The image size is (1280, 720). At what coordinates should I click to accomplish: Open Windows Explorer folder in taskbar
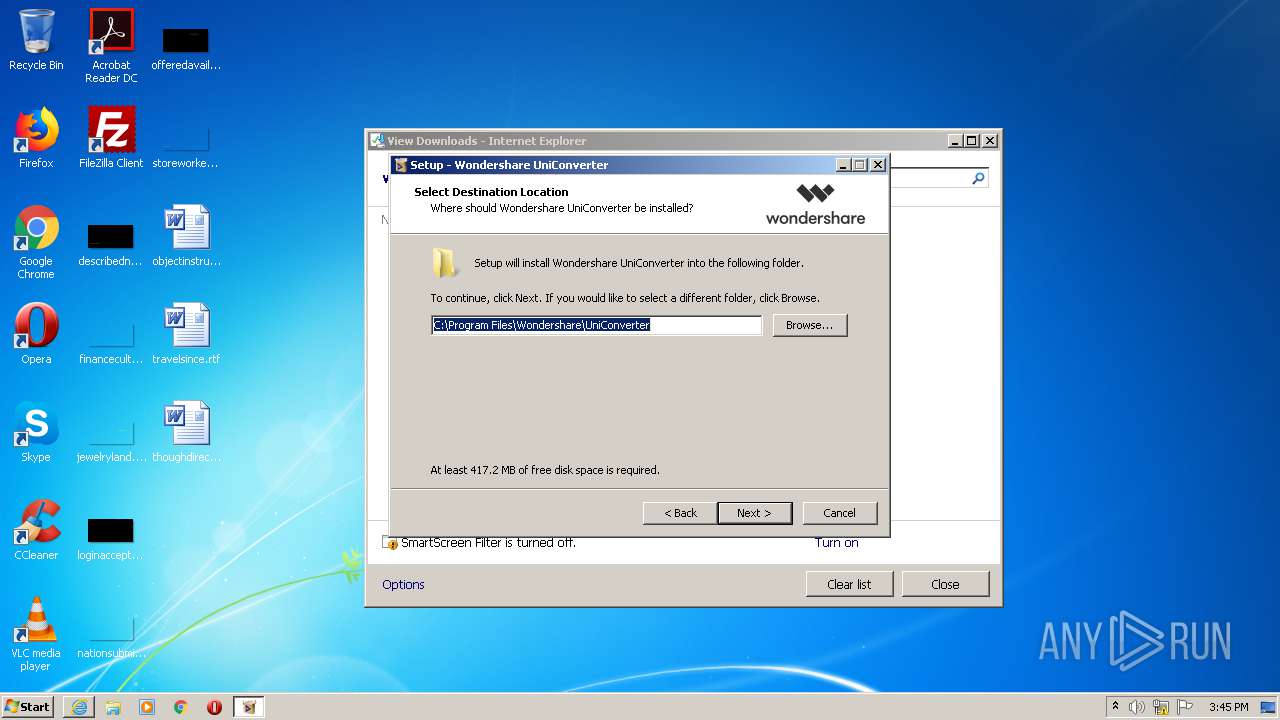click(113, 707)
